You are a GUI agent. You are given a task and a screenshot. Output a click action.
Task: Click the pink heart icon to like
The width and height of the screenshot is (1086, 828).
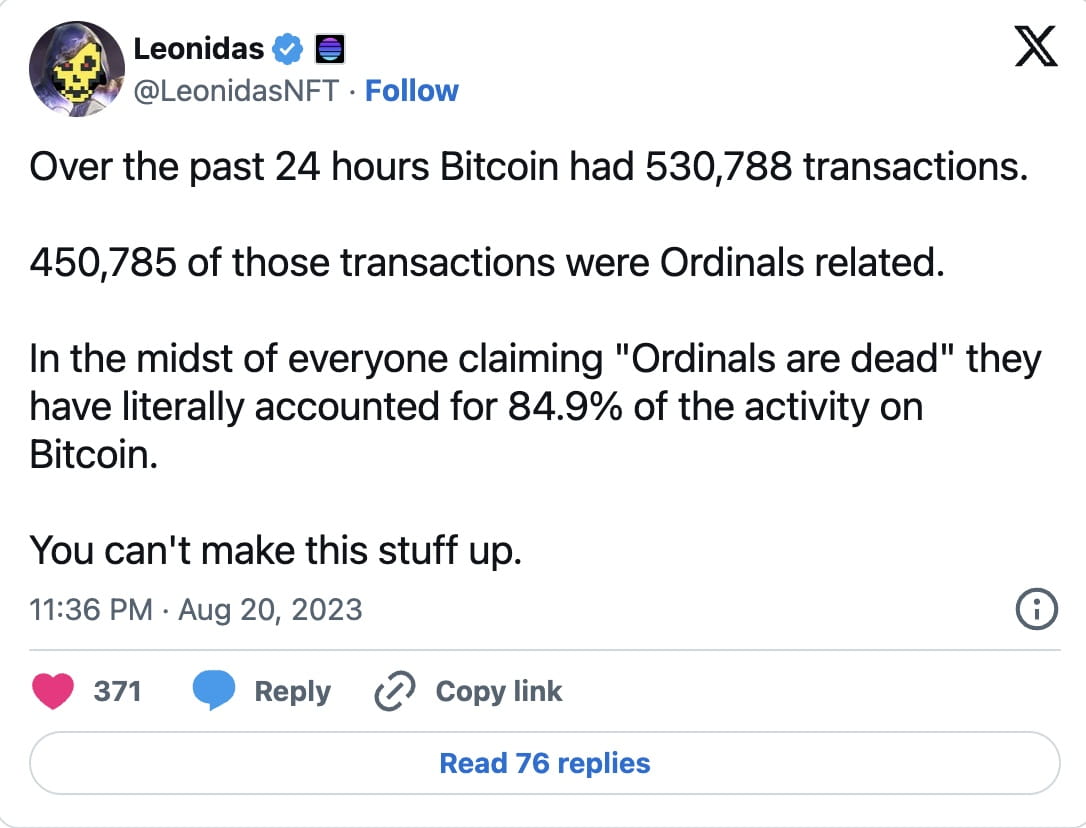[x=53, y=690]
